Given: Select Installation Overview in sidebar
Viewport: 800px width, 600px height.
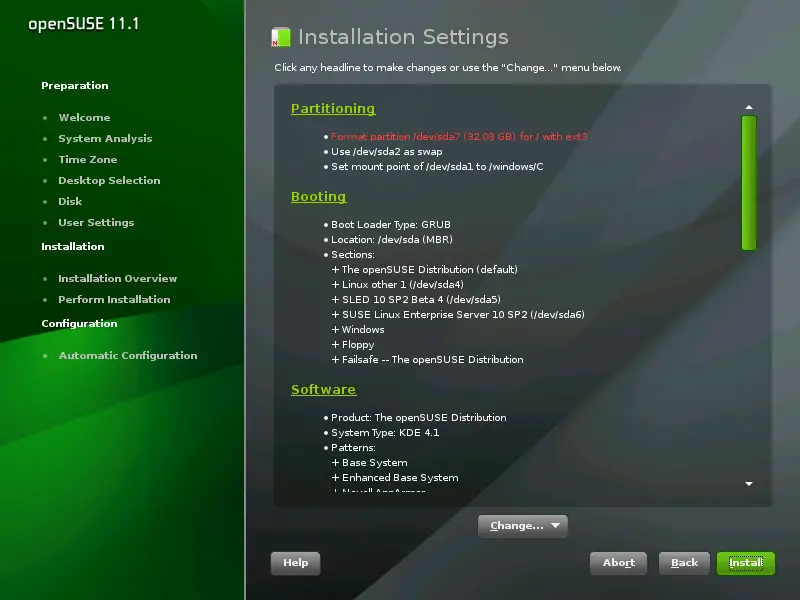Looking at the screenshot, I should coord(117,279).
